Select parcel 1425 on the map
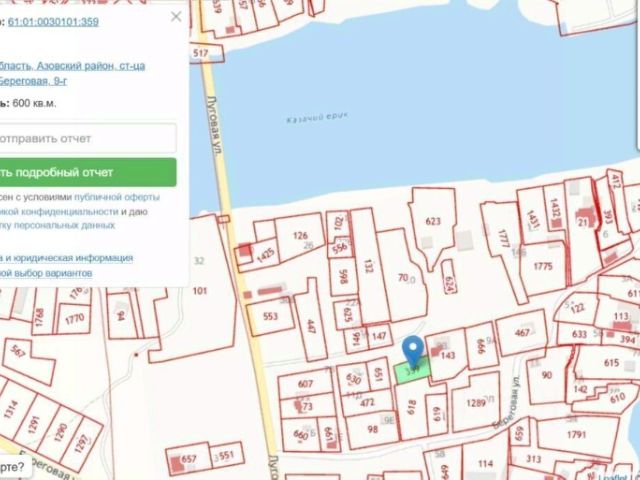640x480 pixels. [x=266, y=255]
